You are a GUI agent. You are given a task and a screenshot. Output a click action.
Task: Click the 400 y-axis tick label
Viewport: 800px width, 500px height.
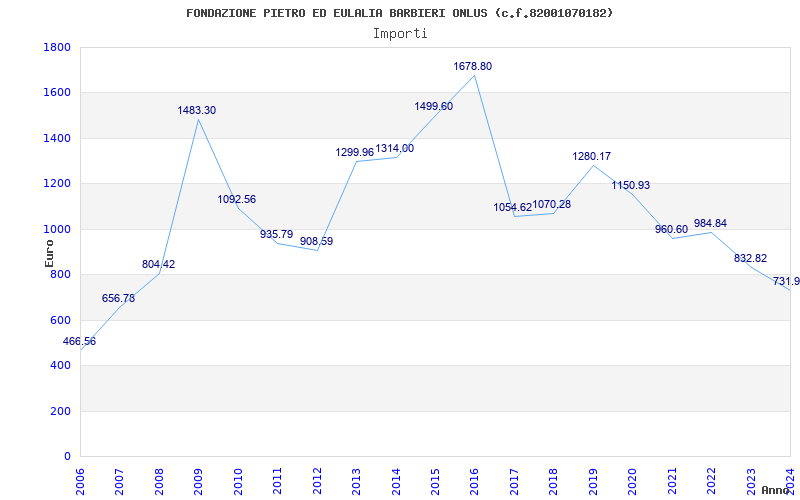click(60, 366)
